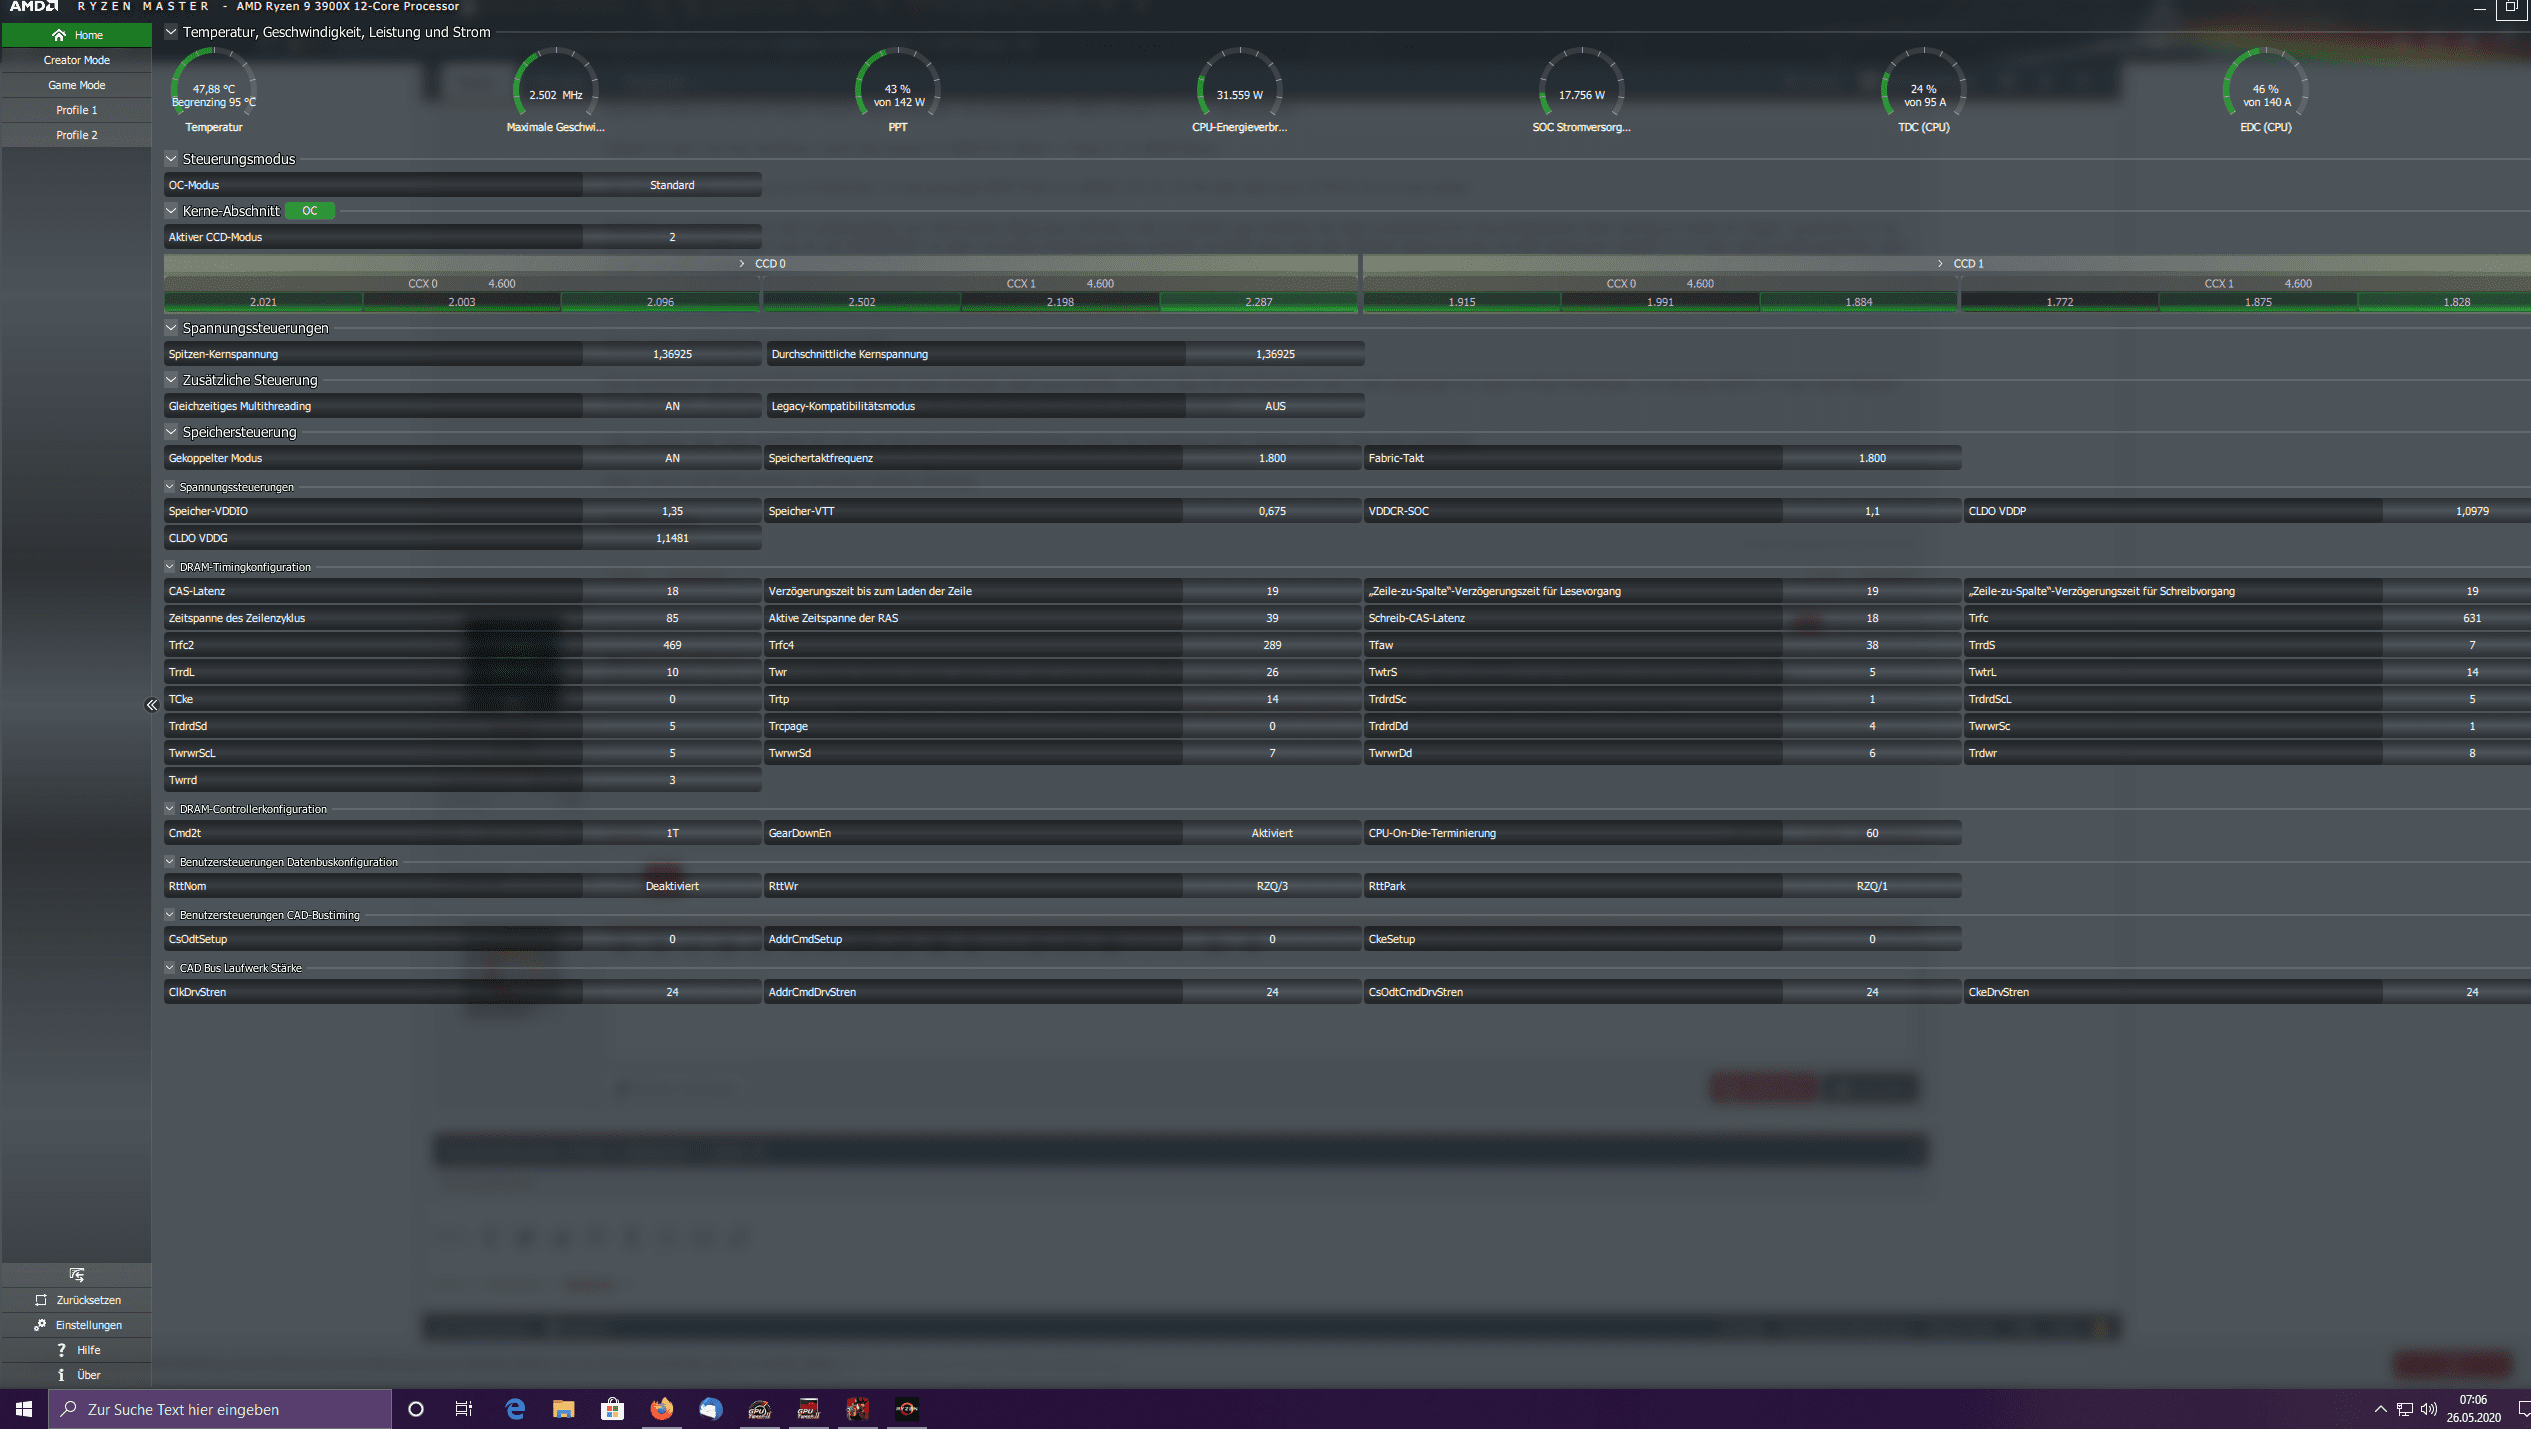Open Thunderbird from the taskbar

pyautogui.click(x=710, y=1409)
